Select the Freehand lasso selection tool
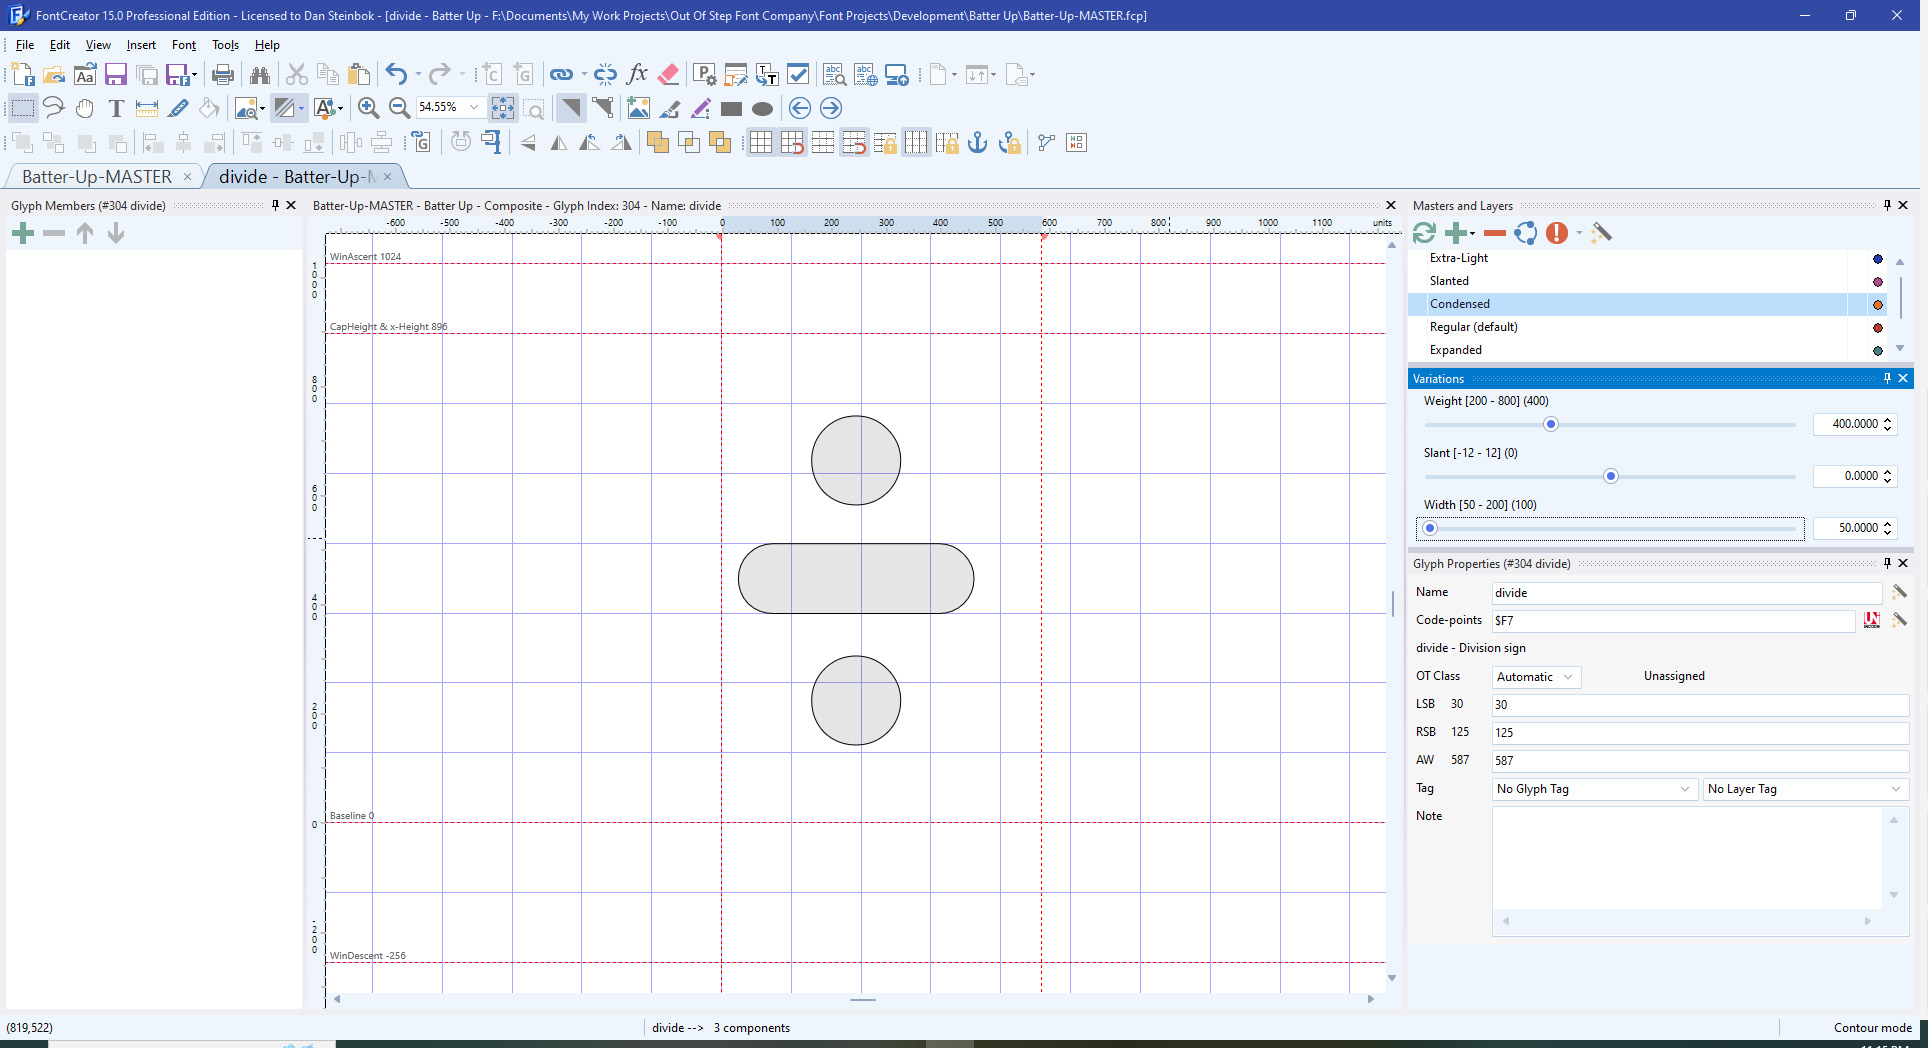The width and height of the screenshot is (1928, 1048). click(x=54, y=108)
